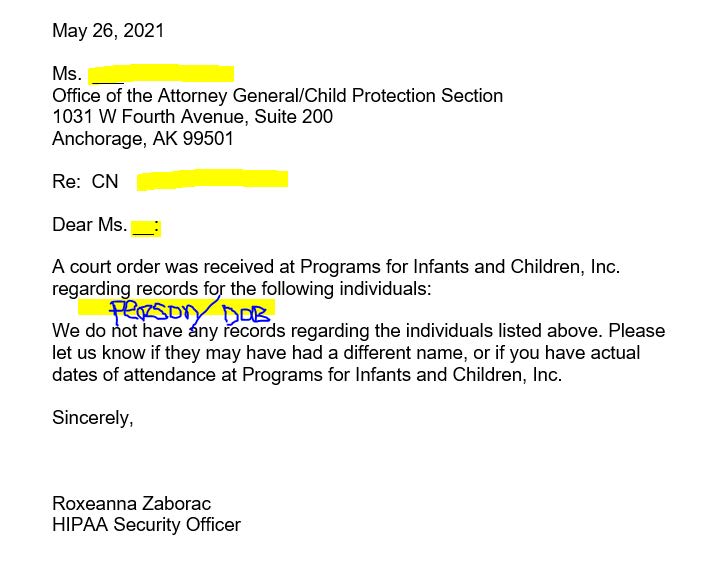Click the 'regarding records for the following individuals' line
The height and width of the screenshot is (572, 723).
[241, 288]
